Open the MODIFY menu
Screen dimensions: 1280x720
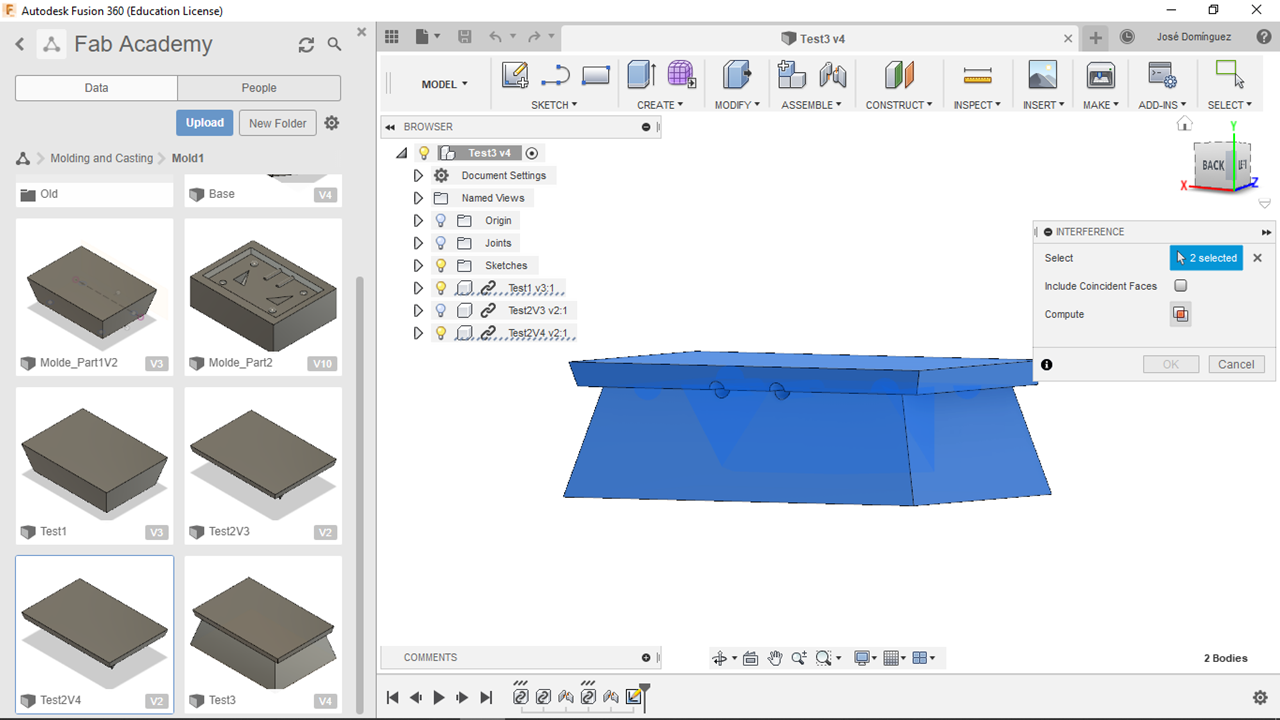coord(737,105)
